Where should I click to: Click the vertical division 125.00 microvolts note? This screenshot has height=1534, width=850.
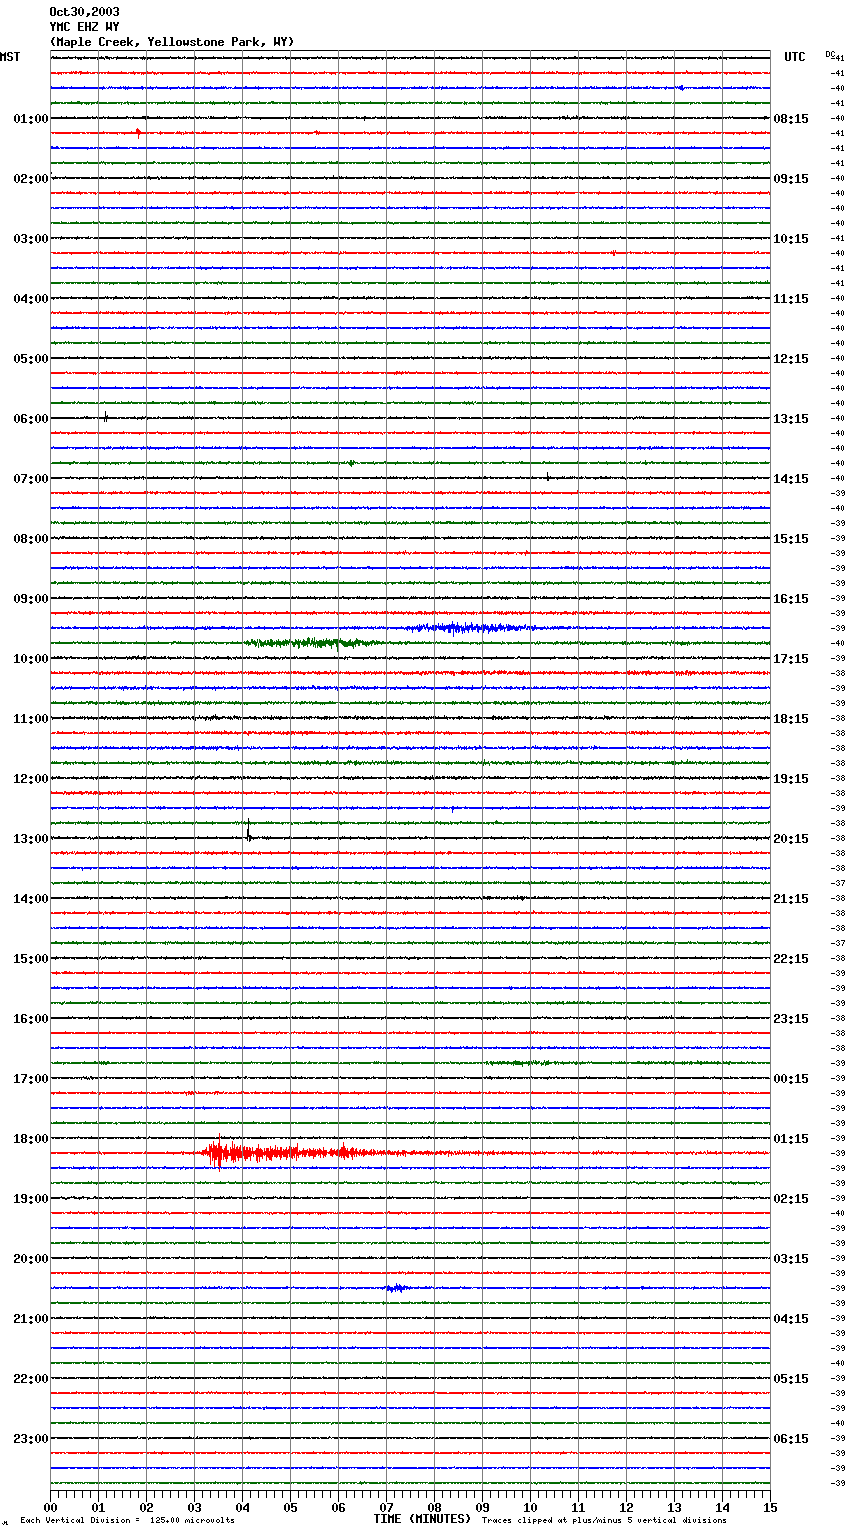click(127, 1521)
